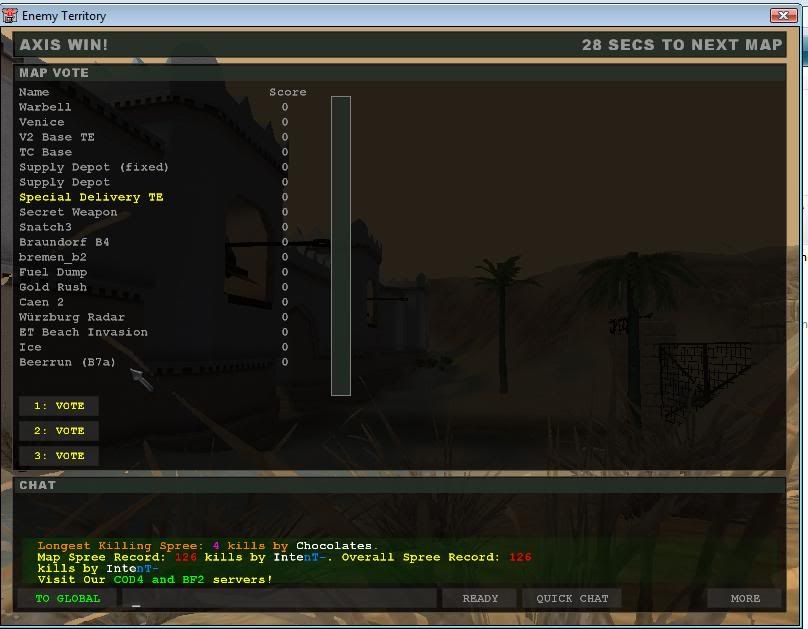Select Warbell in the map vote list
The image size is (808, 629).
(x=45, y=107)
